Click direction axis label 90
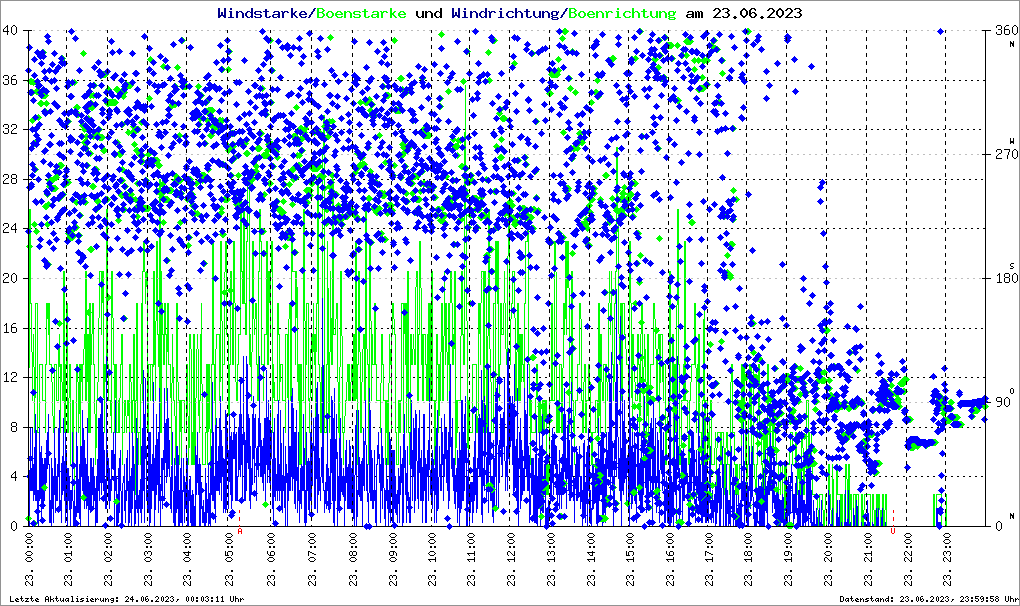The width and height of the screenshot is (1020, 606). pos(1003,402)
